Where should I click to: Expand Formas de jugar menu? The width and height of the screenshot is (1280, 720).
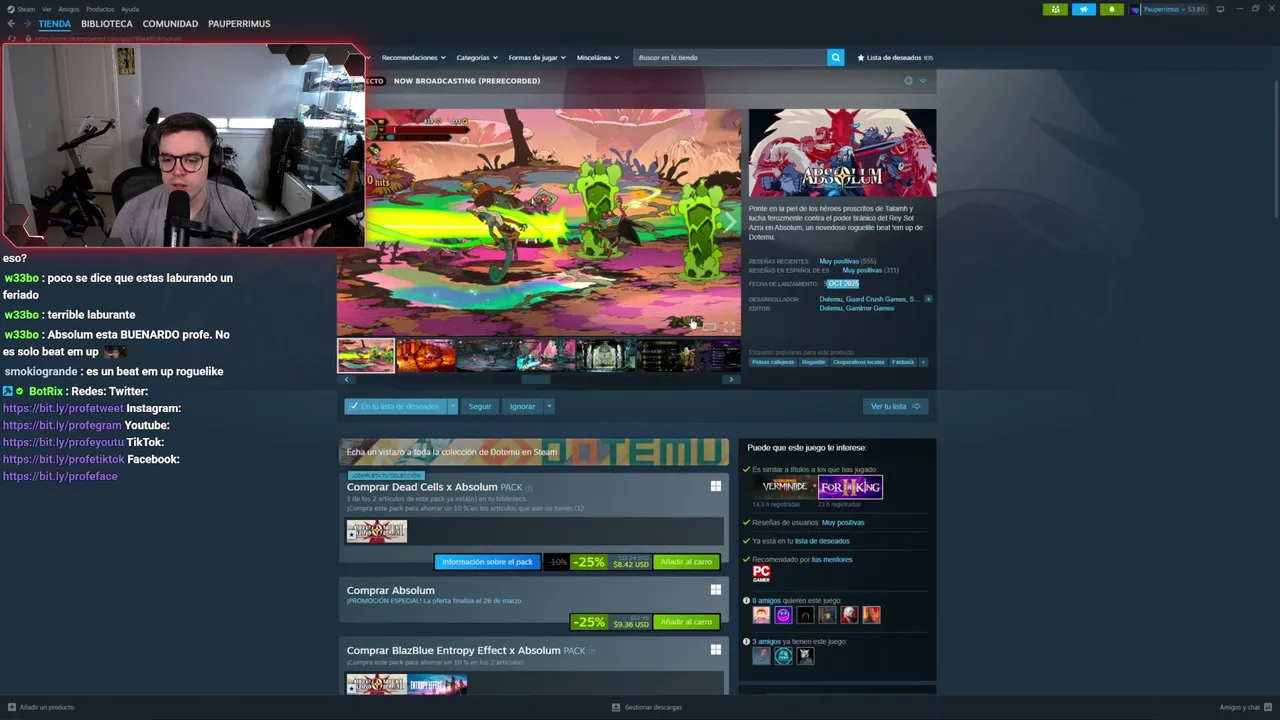[536, 58]
